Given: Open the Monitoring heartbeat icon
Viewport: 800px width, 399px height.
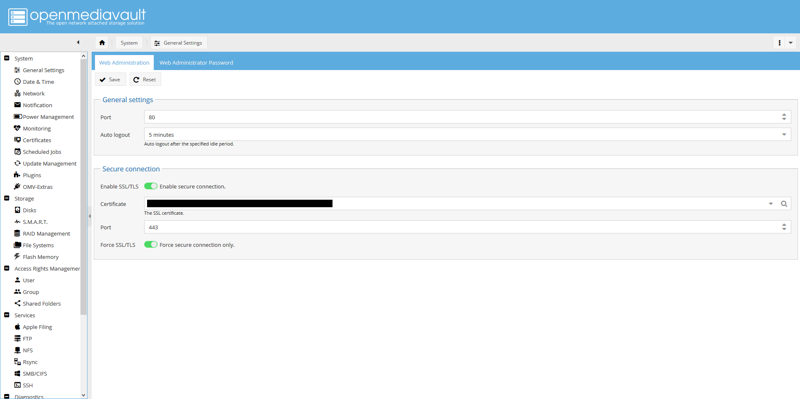Looking at the screenshot, I should (x=17, y=129).
